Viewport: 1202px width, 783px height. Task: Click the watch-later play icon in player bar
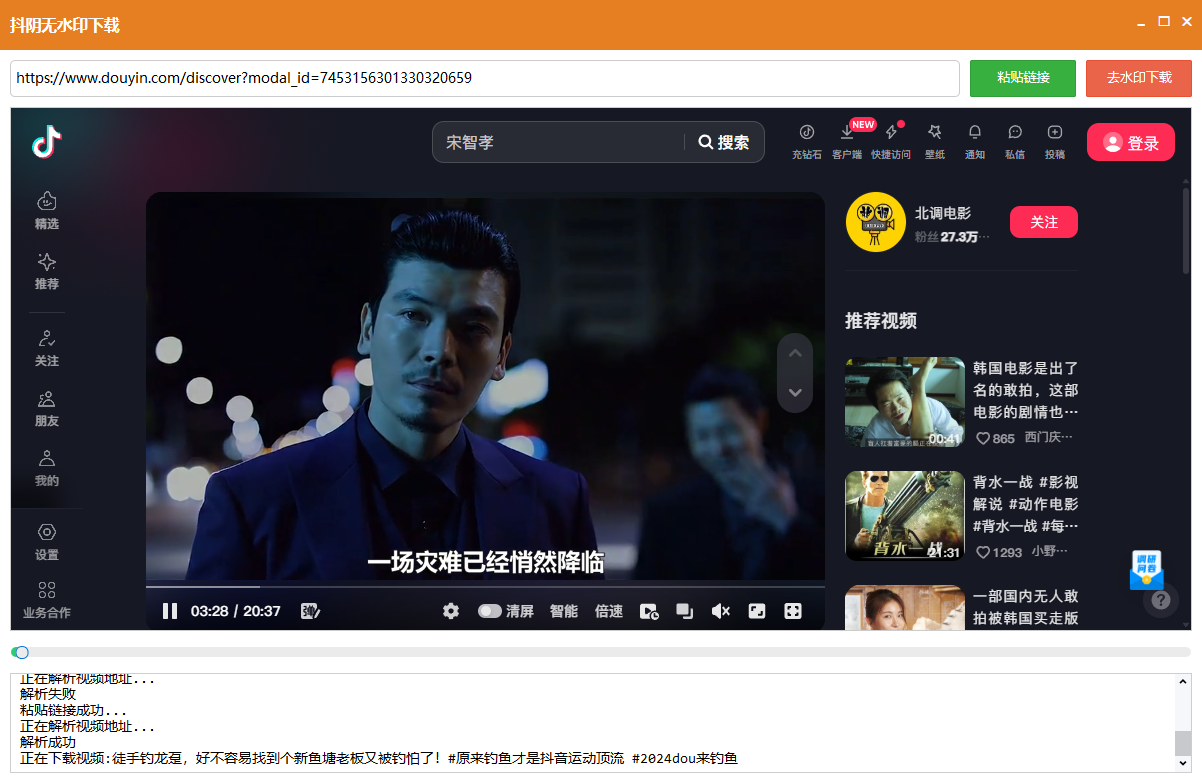coord(649,611)
